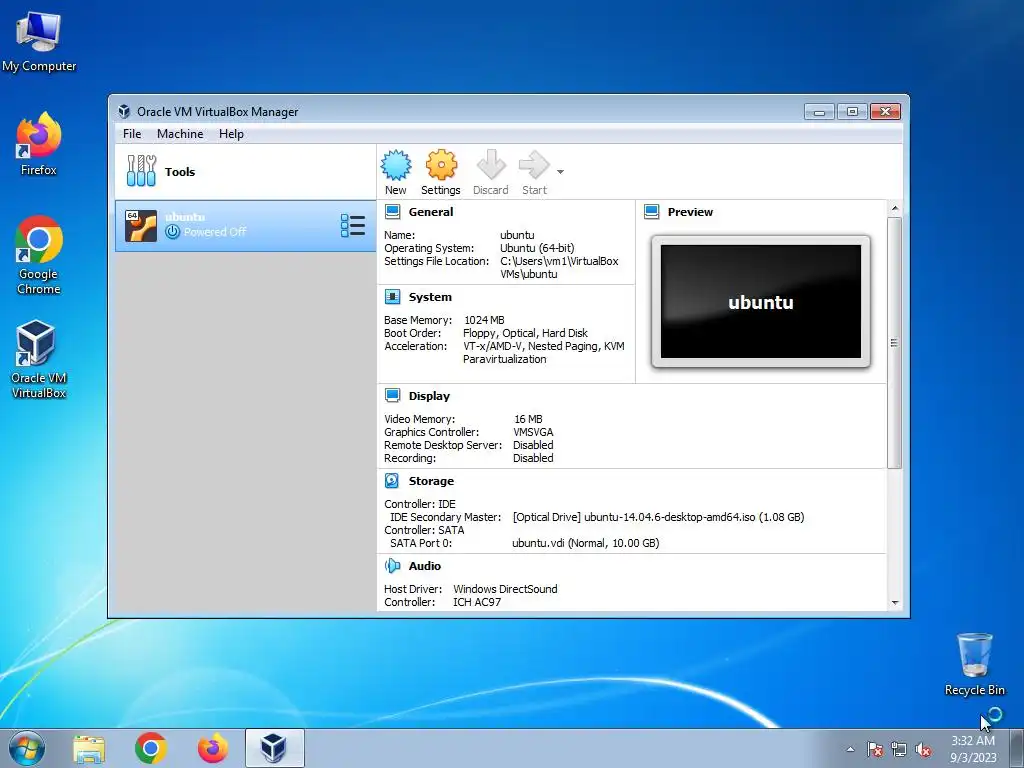Select the Firefox desktop shortcut

coord(39,144)
